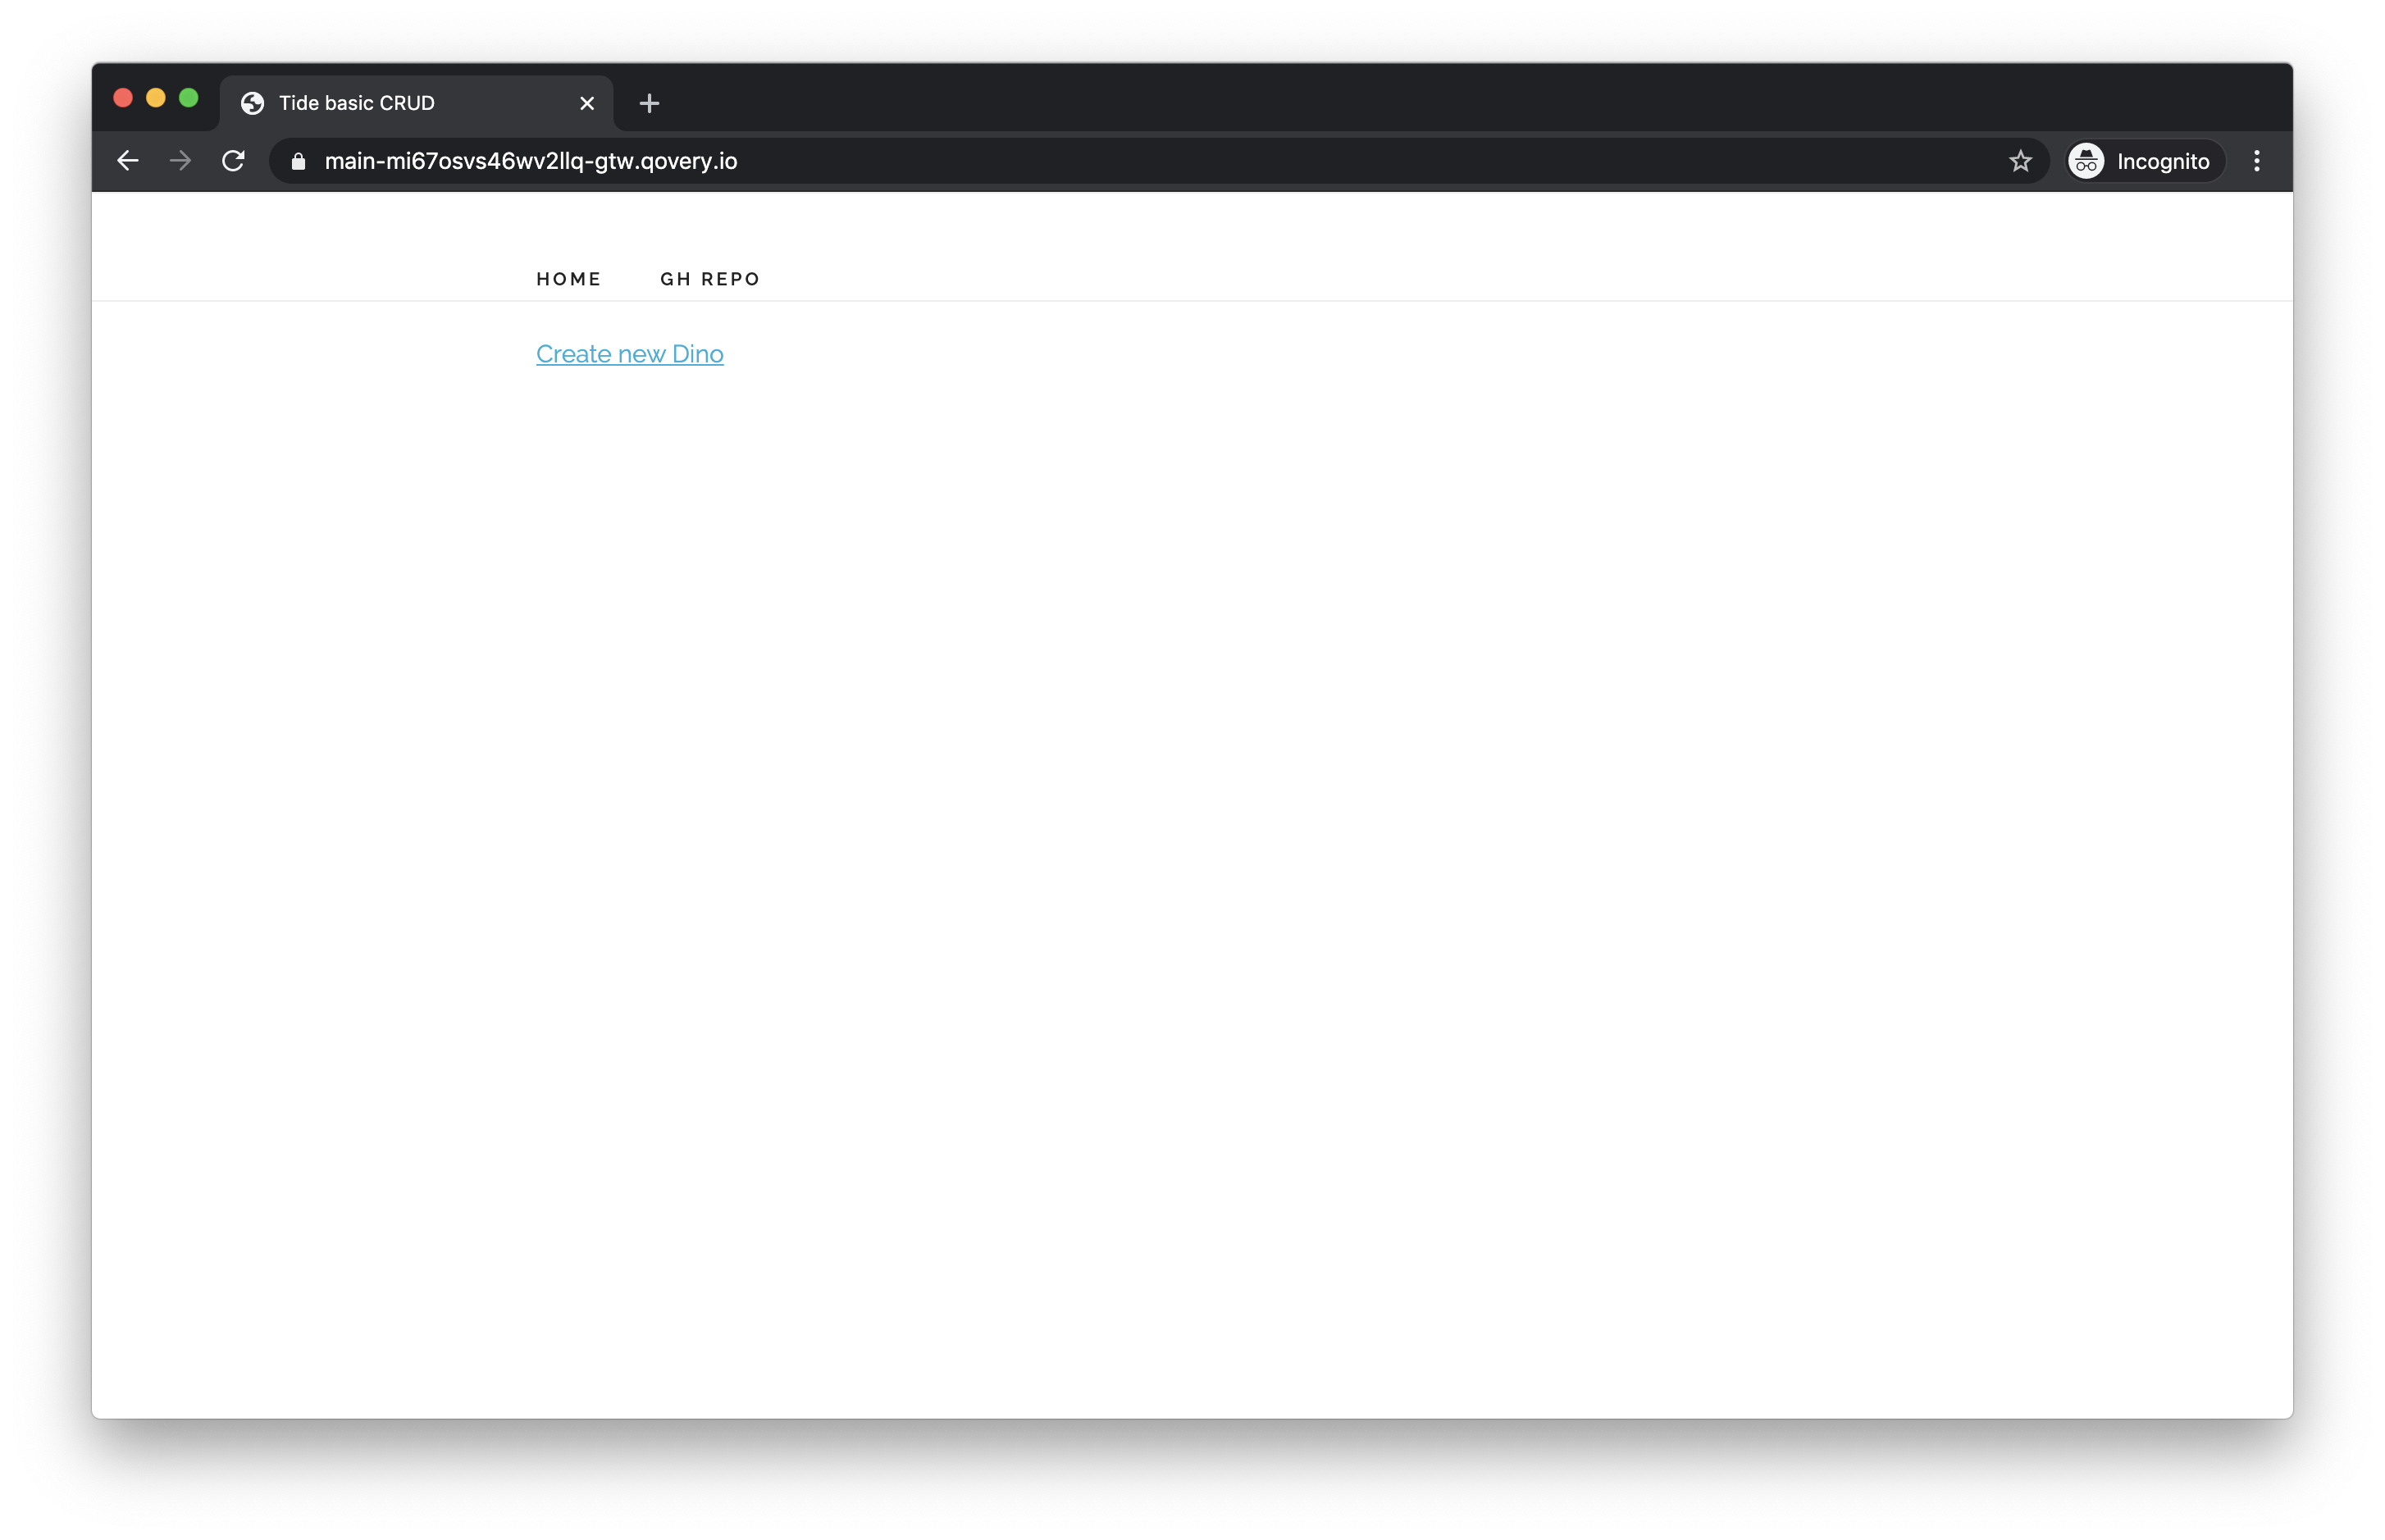Image resolution: width=2385 pixels, height=1540 pixels.
Task: Select the Tide basic CRUD tab
Action: coord(417,103)
